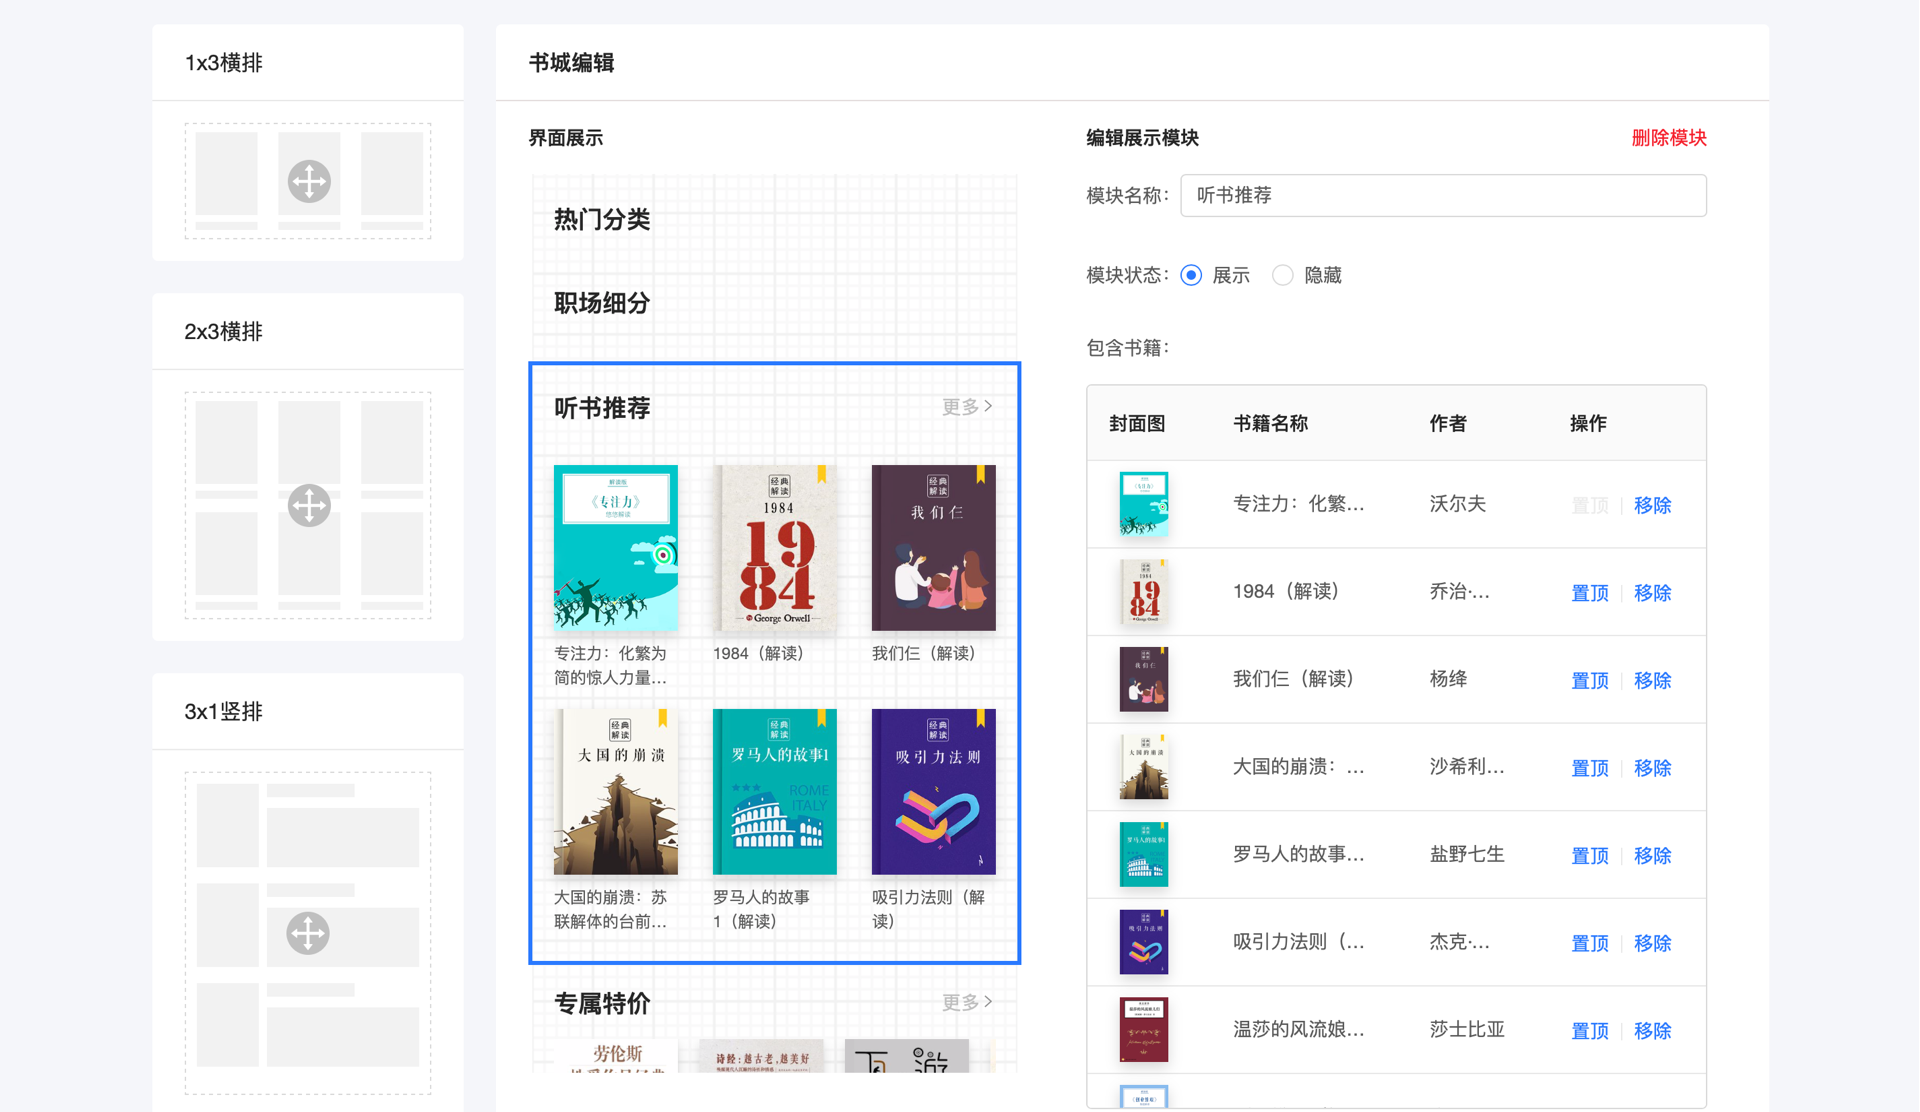1920x1112 pixels.
Task: Click the 1984 book cover in preview
Action: click(775, 548)
